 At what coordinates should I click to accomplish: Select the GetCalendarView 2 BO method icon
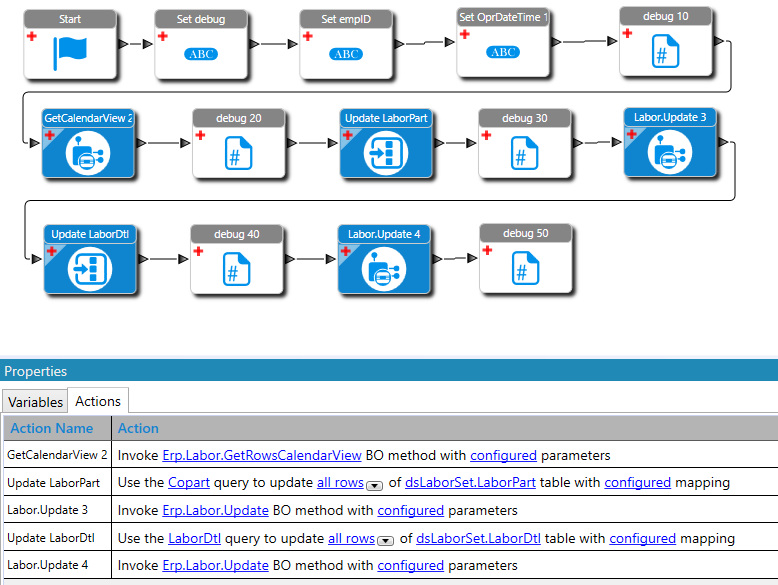[88, 153]
